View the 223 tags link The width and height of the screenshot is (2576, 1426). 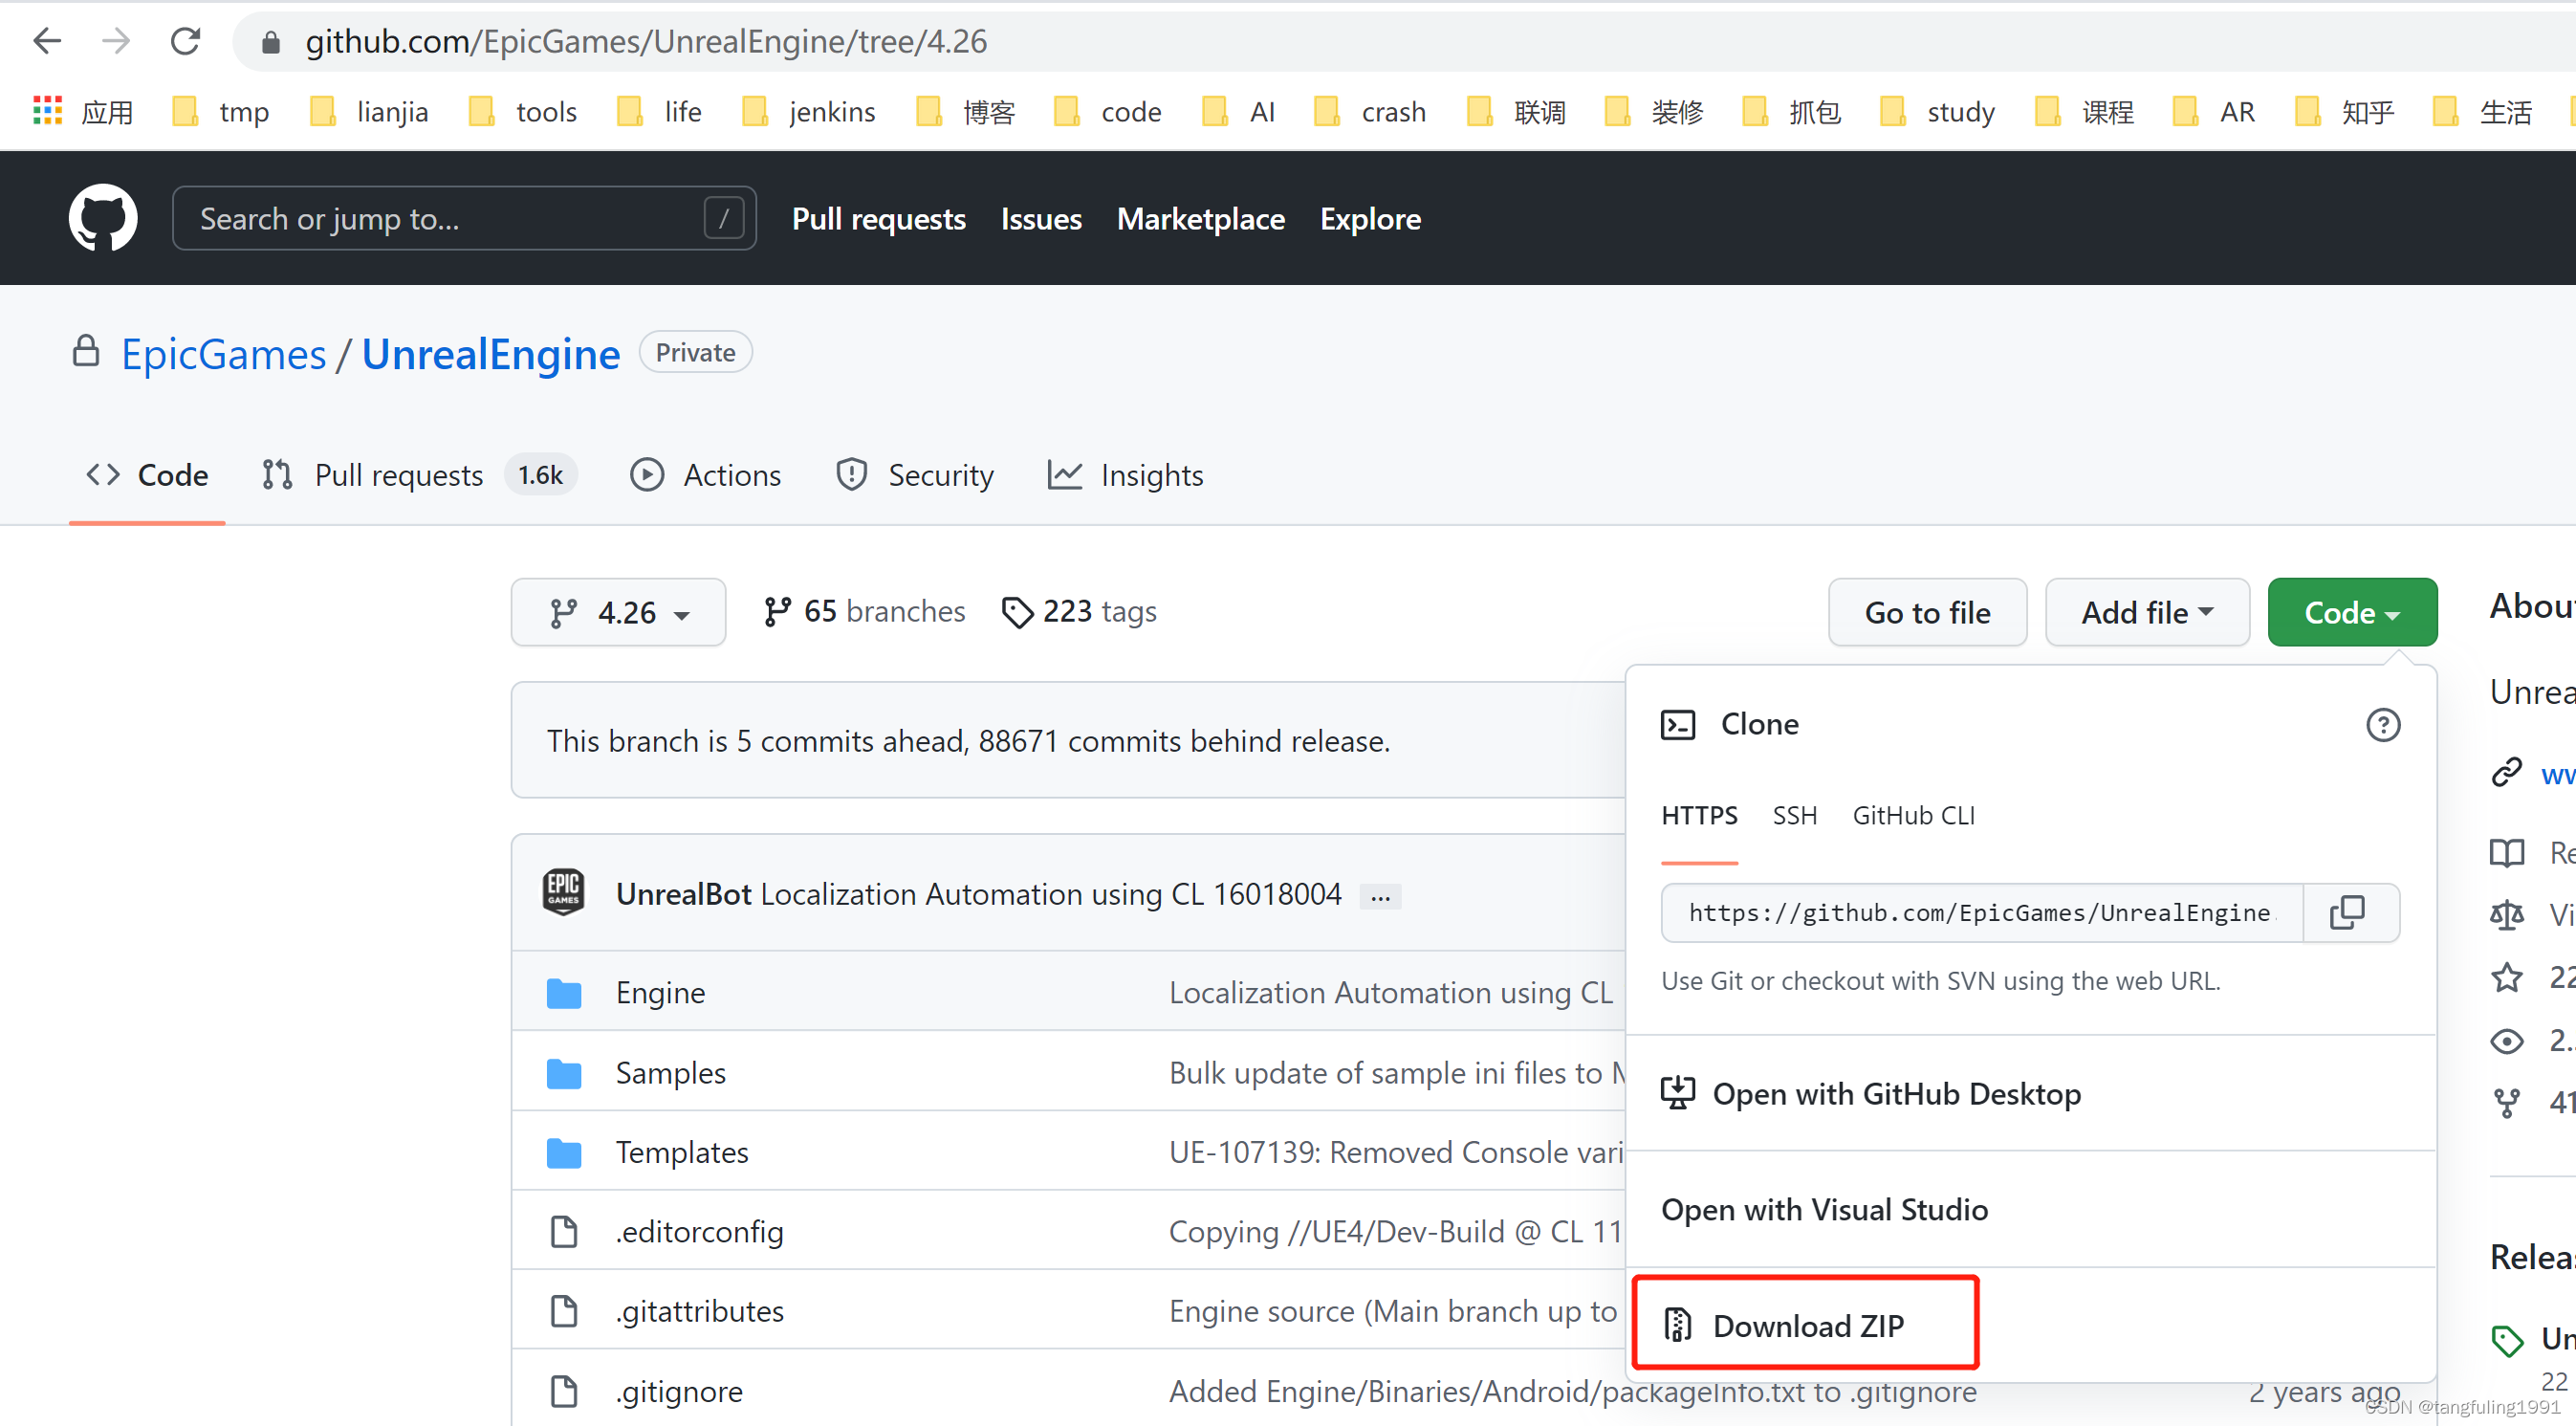pos(1079,611)
